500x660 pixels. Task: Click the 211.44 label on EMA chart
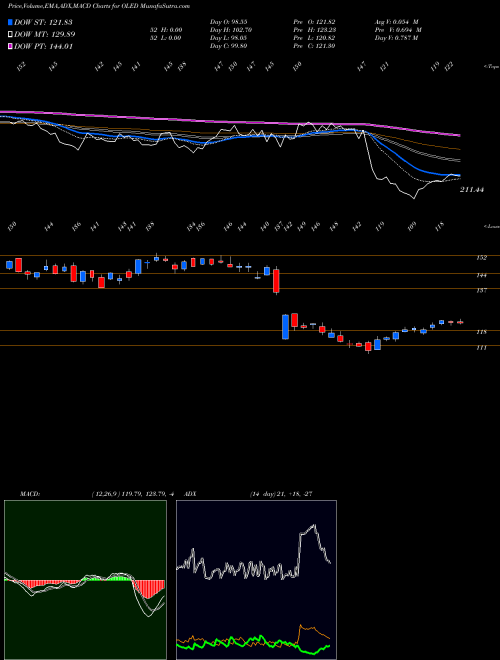472,190
